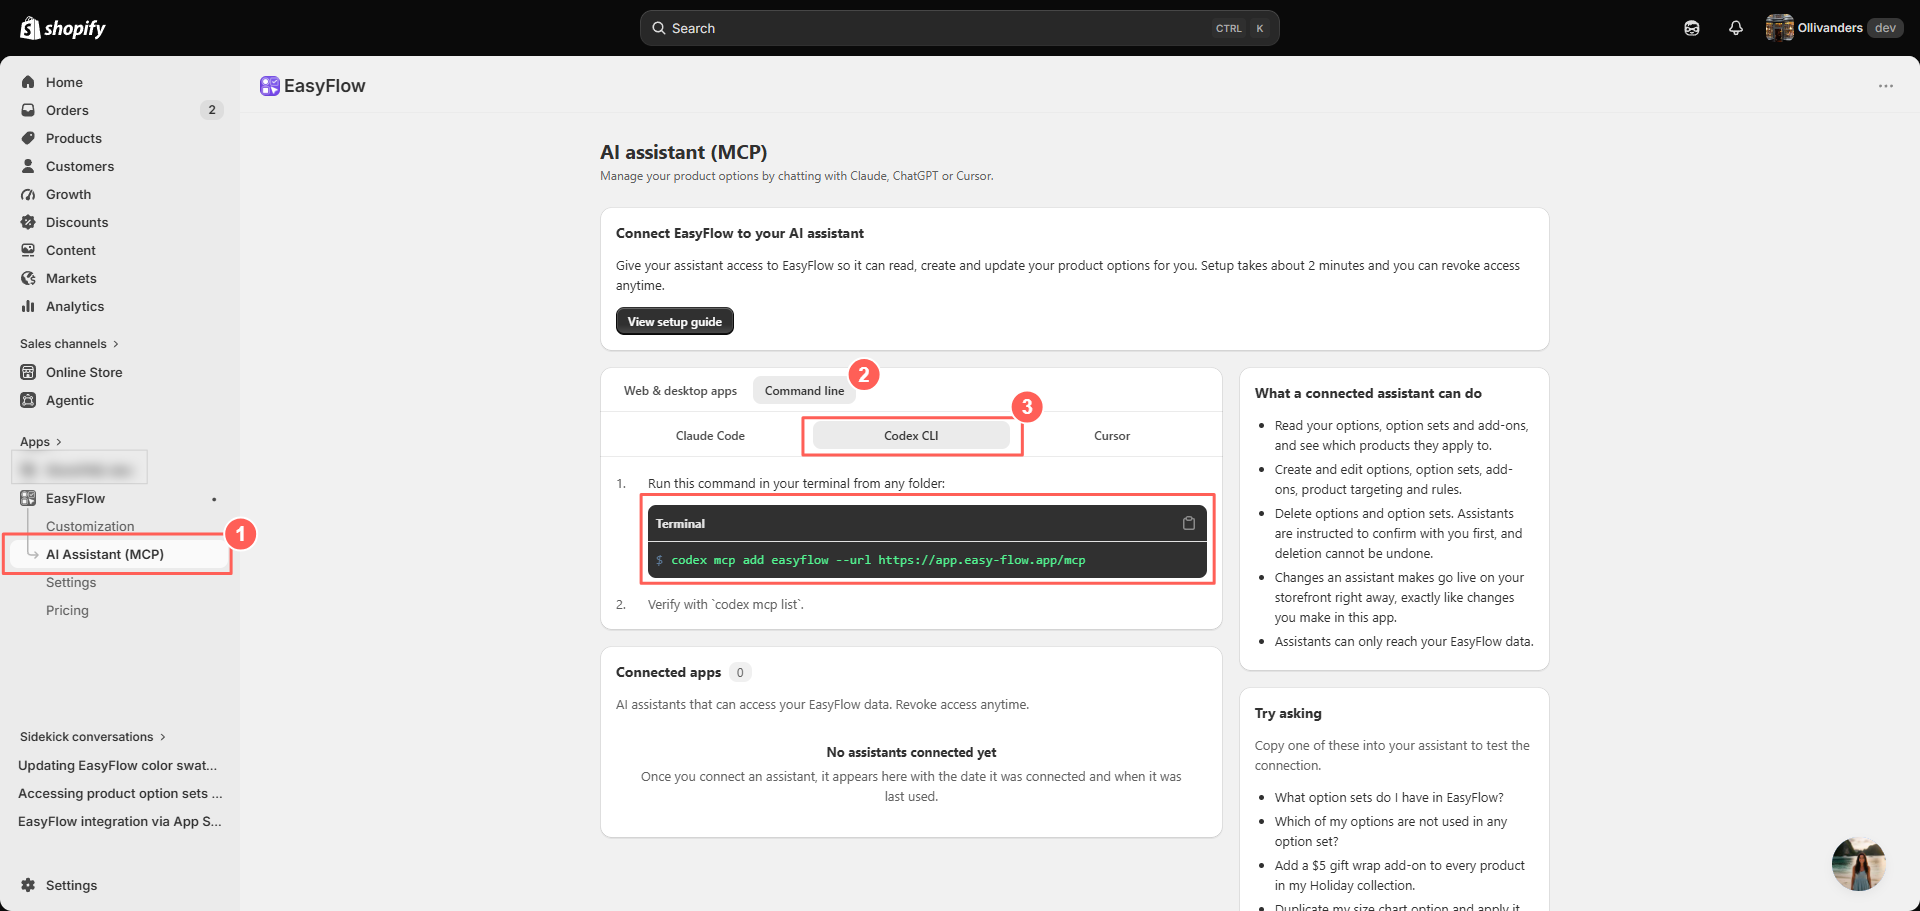Click 'Verify with codex mcp list' step
The image size is (1920, 911).
tap(726, 604)
